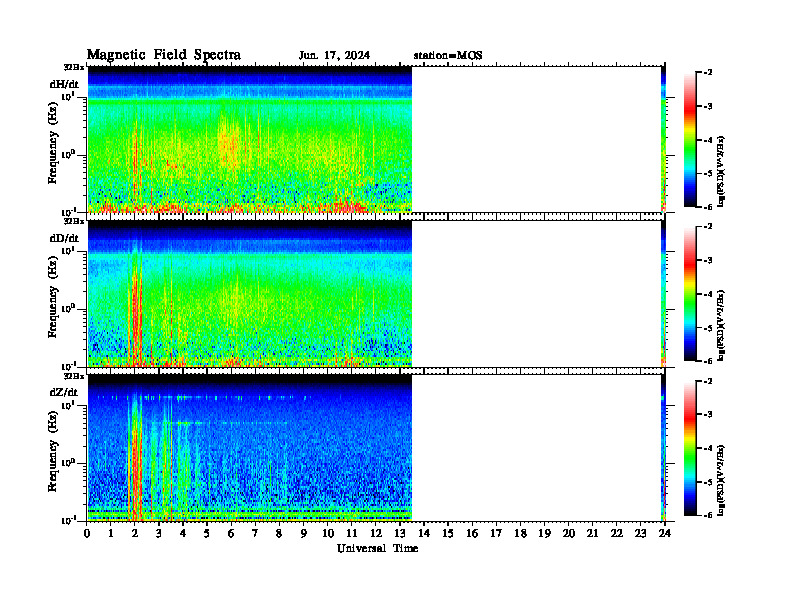Click hour "20" tick label on time axis
Viewport: 792px width, 612px height.
(x=569, y=533)
